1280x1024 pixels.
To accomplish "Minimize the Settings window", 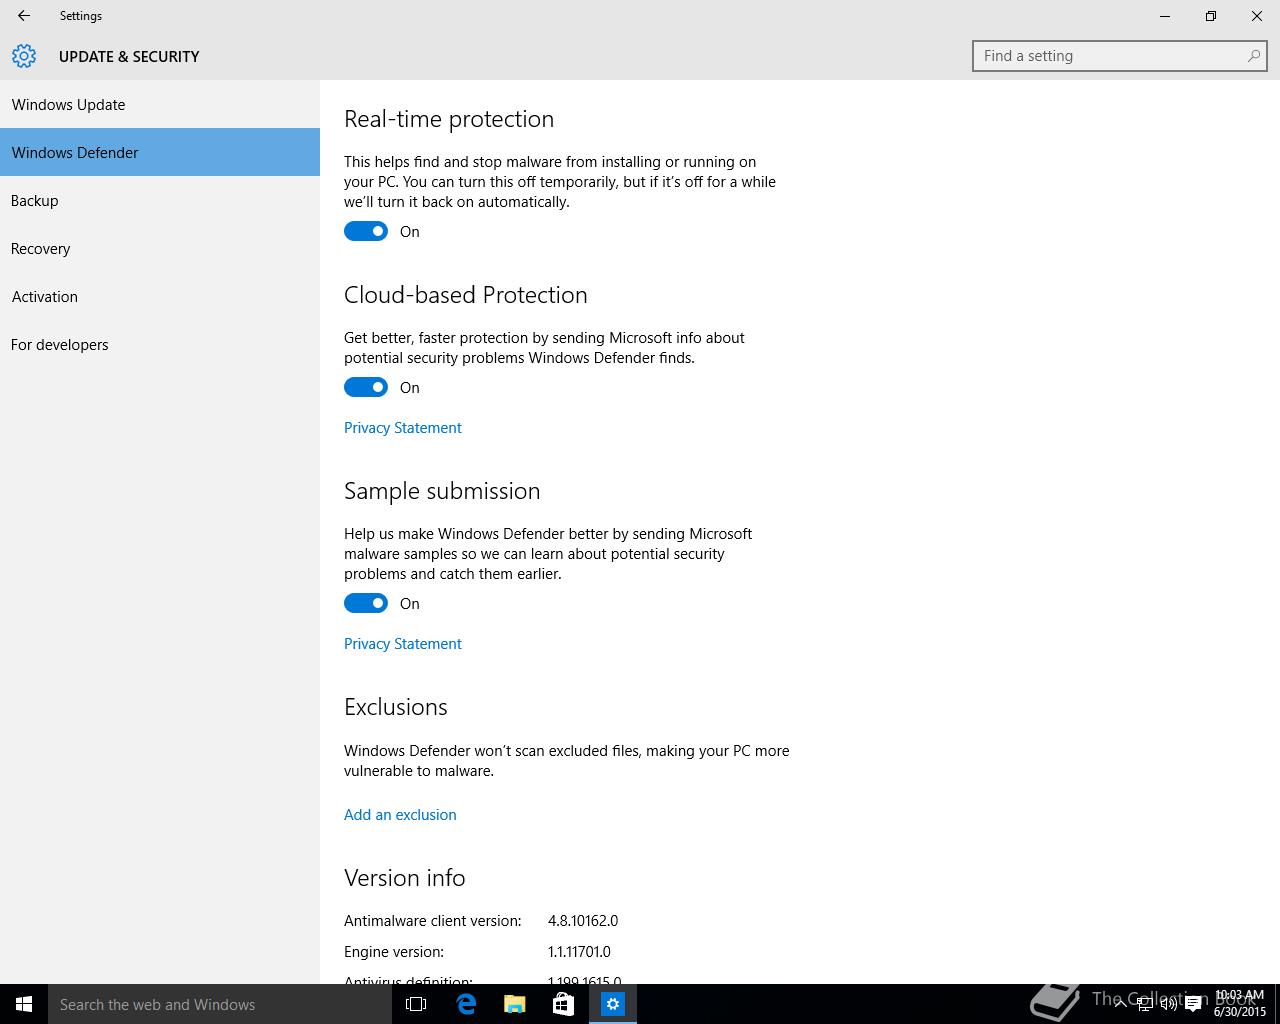I will [x=1165, y=16].
